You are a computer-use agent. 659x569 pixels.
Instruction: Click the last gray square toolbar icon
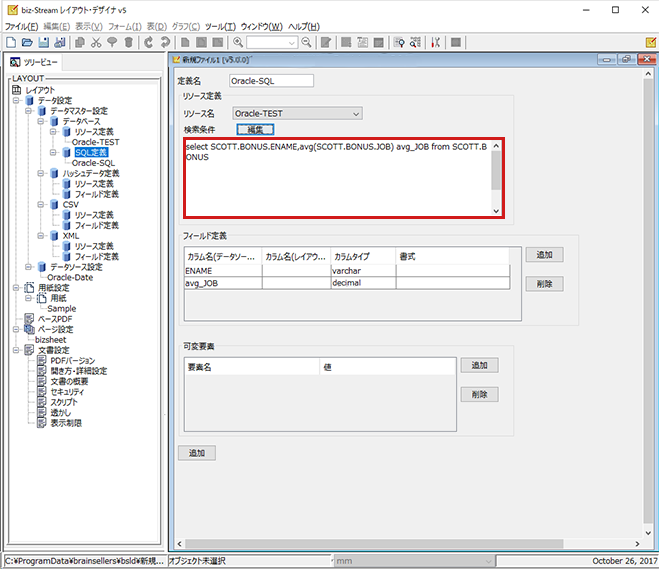click(x=456, y=42)
